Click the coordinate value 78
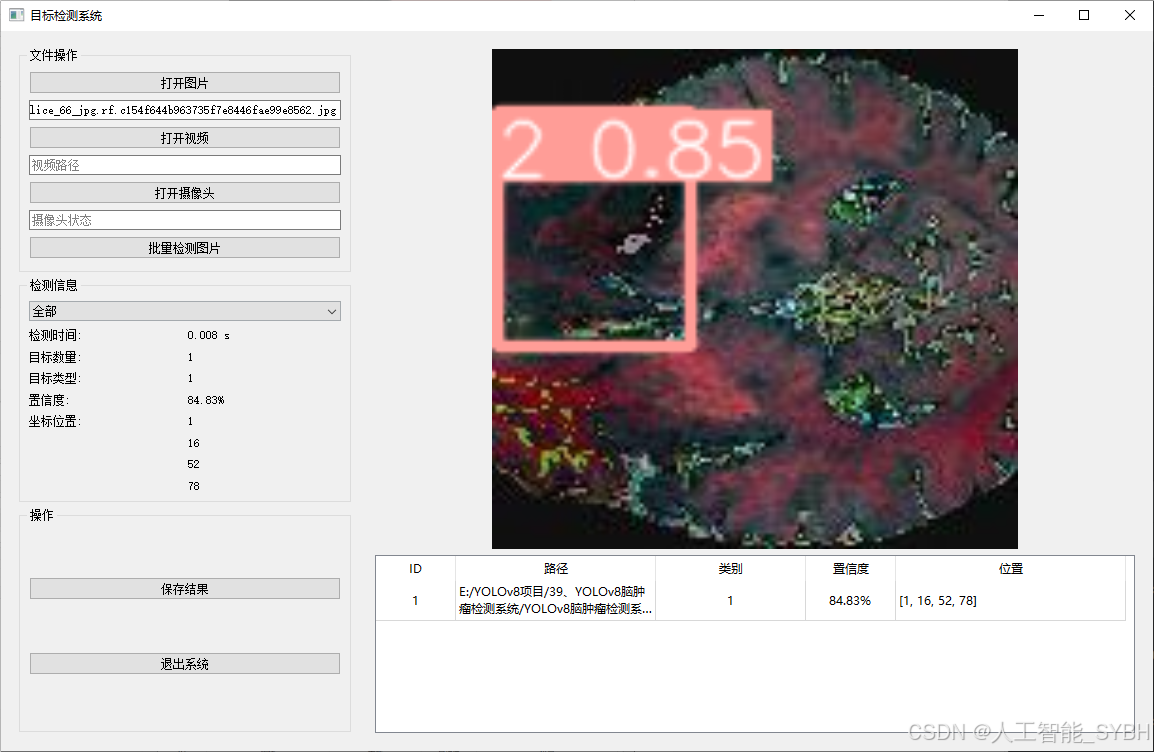The height and width of the screenshot is (752, 1154). 194,486
